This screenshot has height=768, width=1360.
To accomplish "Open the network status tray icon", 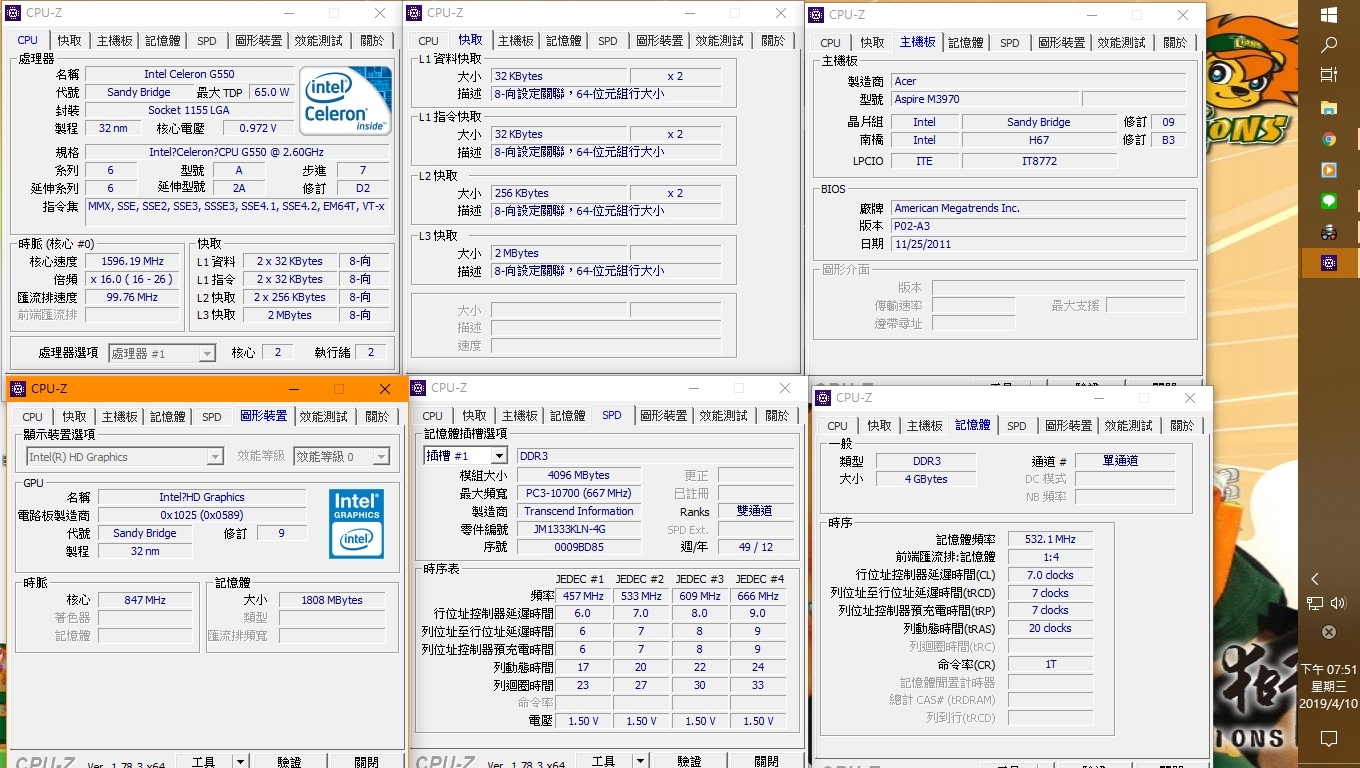I will click(1315, 603).
